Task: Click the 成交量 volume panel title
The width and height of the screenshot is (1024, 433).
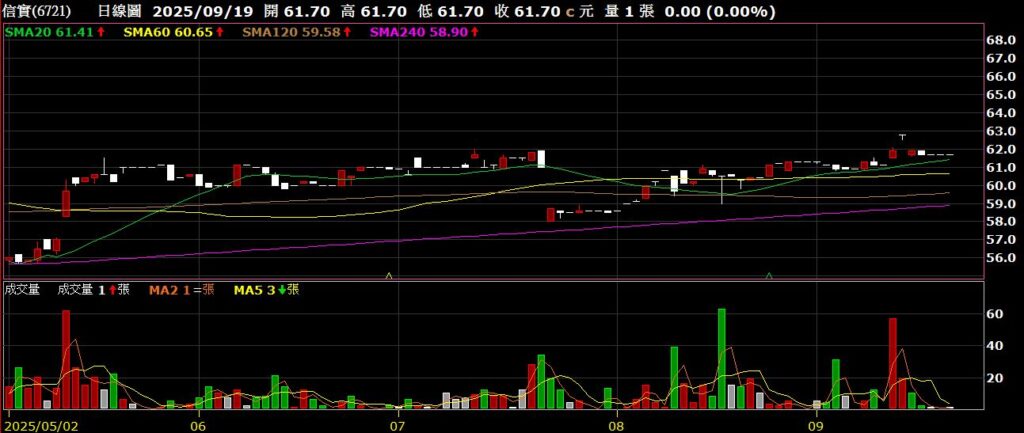Action: point(22,290)
